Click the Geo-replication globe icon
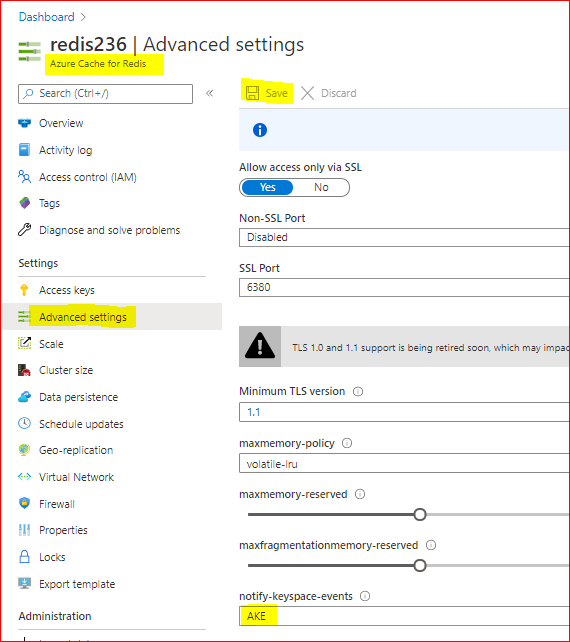The image size is (570, 642). tap(24, 450)
